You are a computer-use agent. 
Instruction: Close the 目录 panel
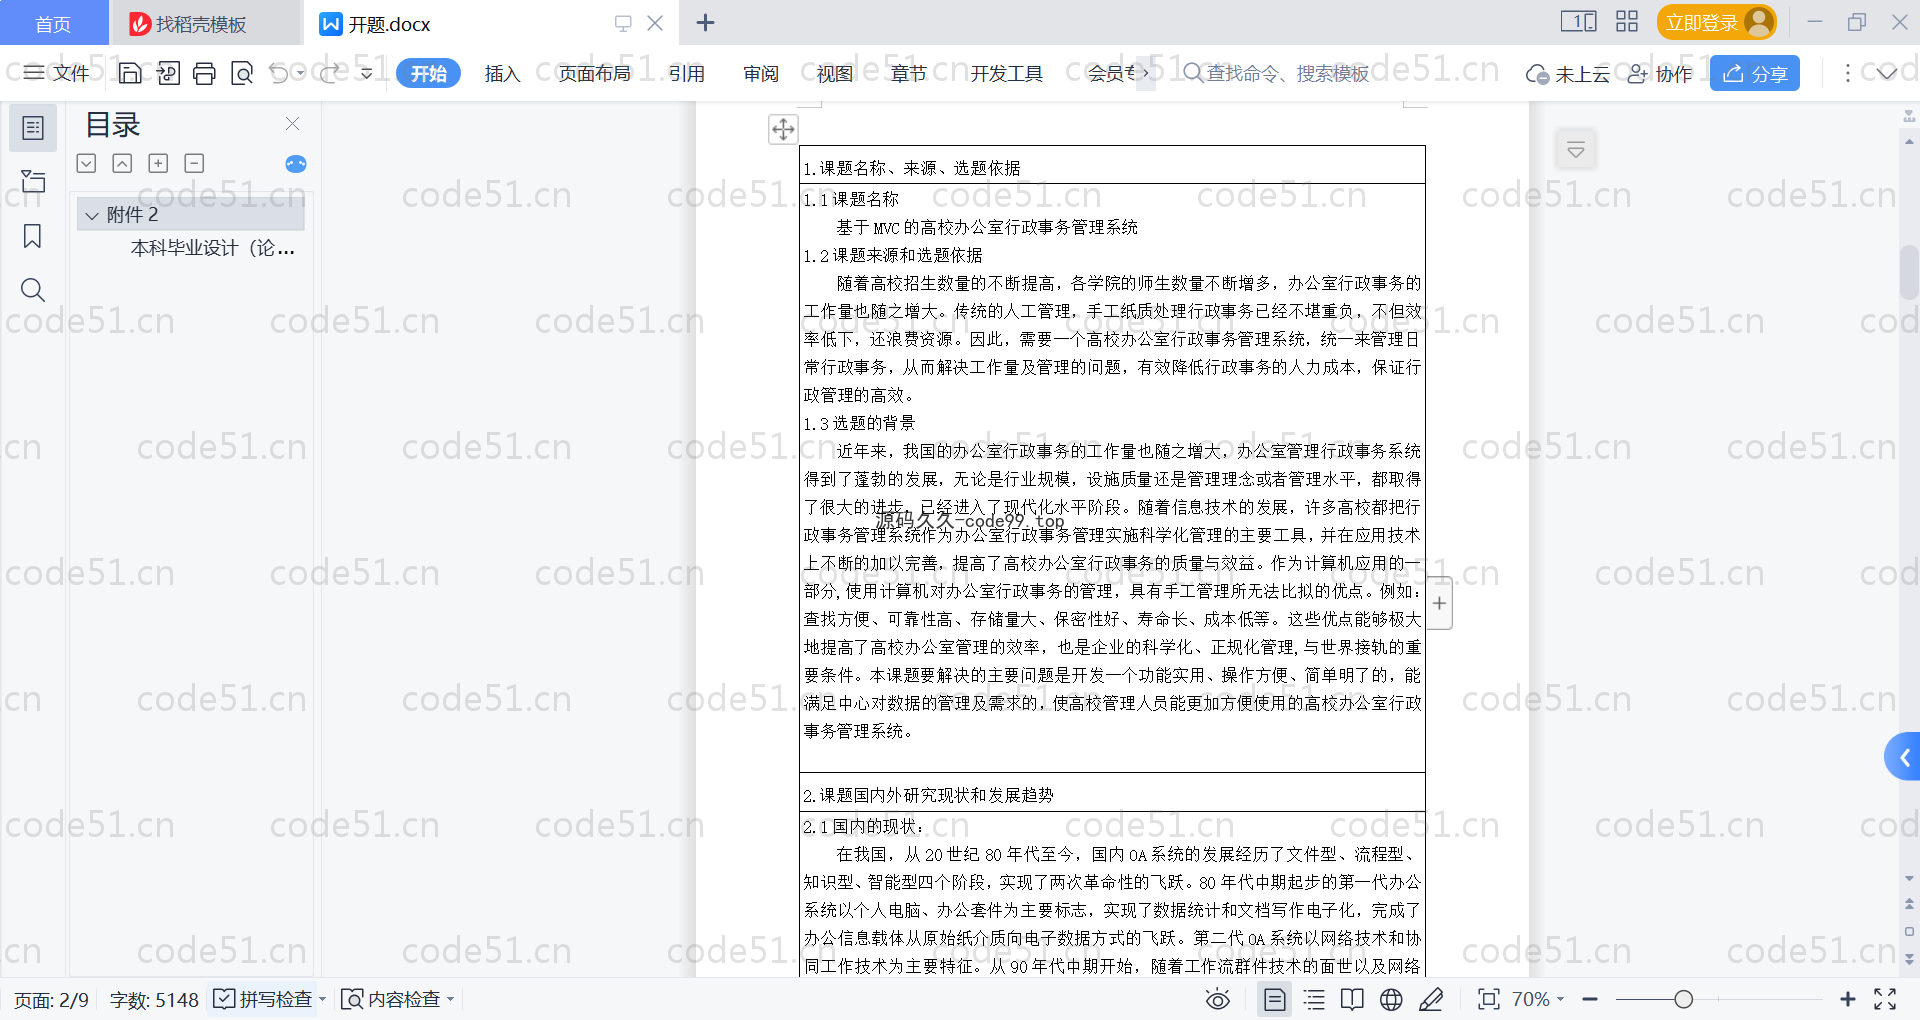click(292, 123)
